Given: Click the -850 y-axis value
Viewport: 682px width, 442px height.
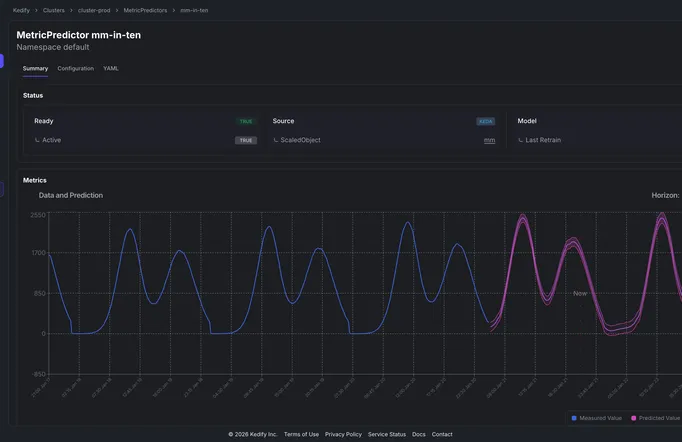Looking at the screenshot, I should pyautogui.click(x=38, y=374).
